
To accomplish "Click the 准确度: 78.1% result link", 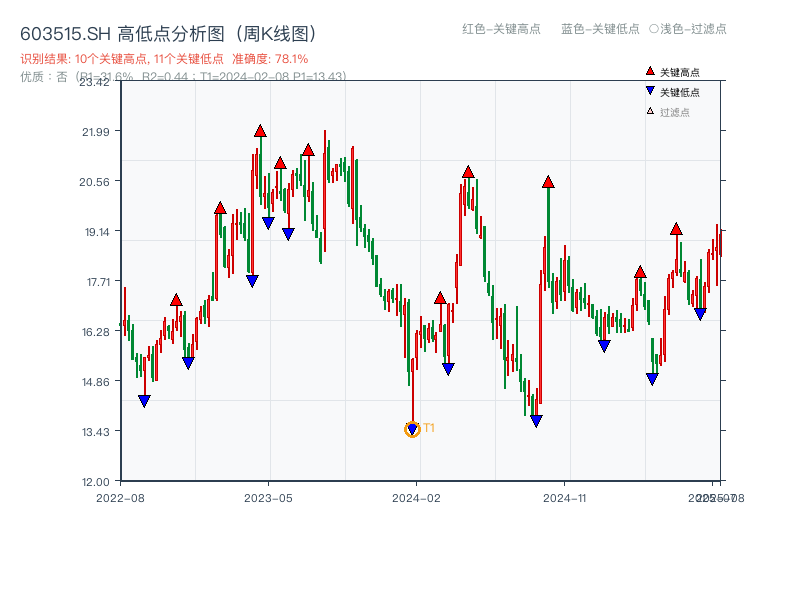I will point(272,58).
